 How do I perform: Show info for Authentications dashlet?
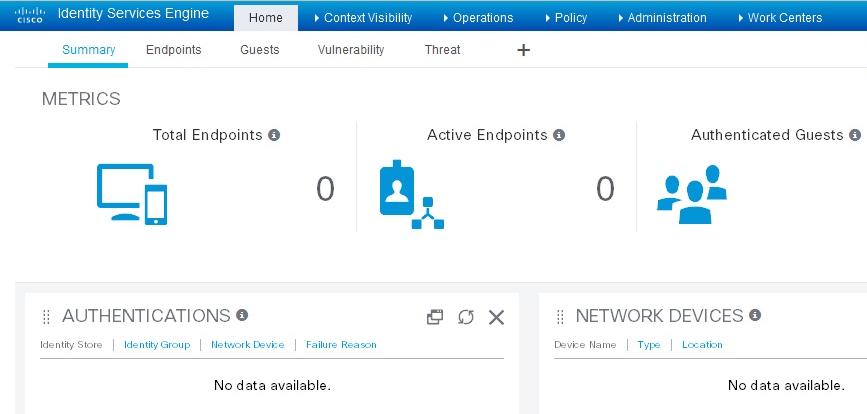(242, 315)
